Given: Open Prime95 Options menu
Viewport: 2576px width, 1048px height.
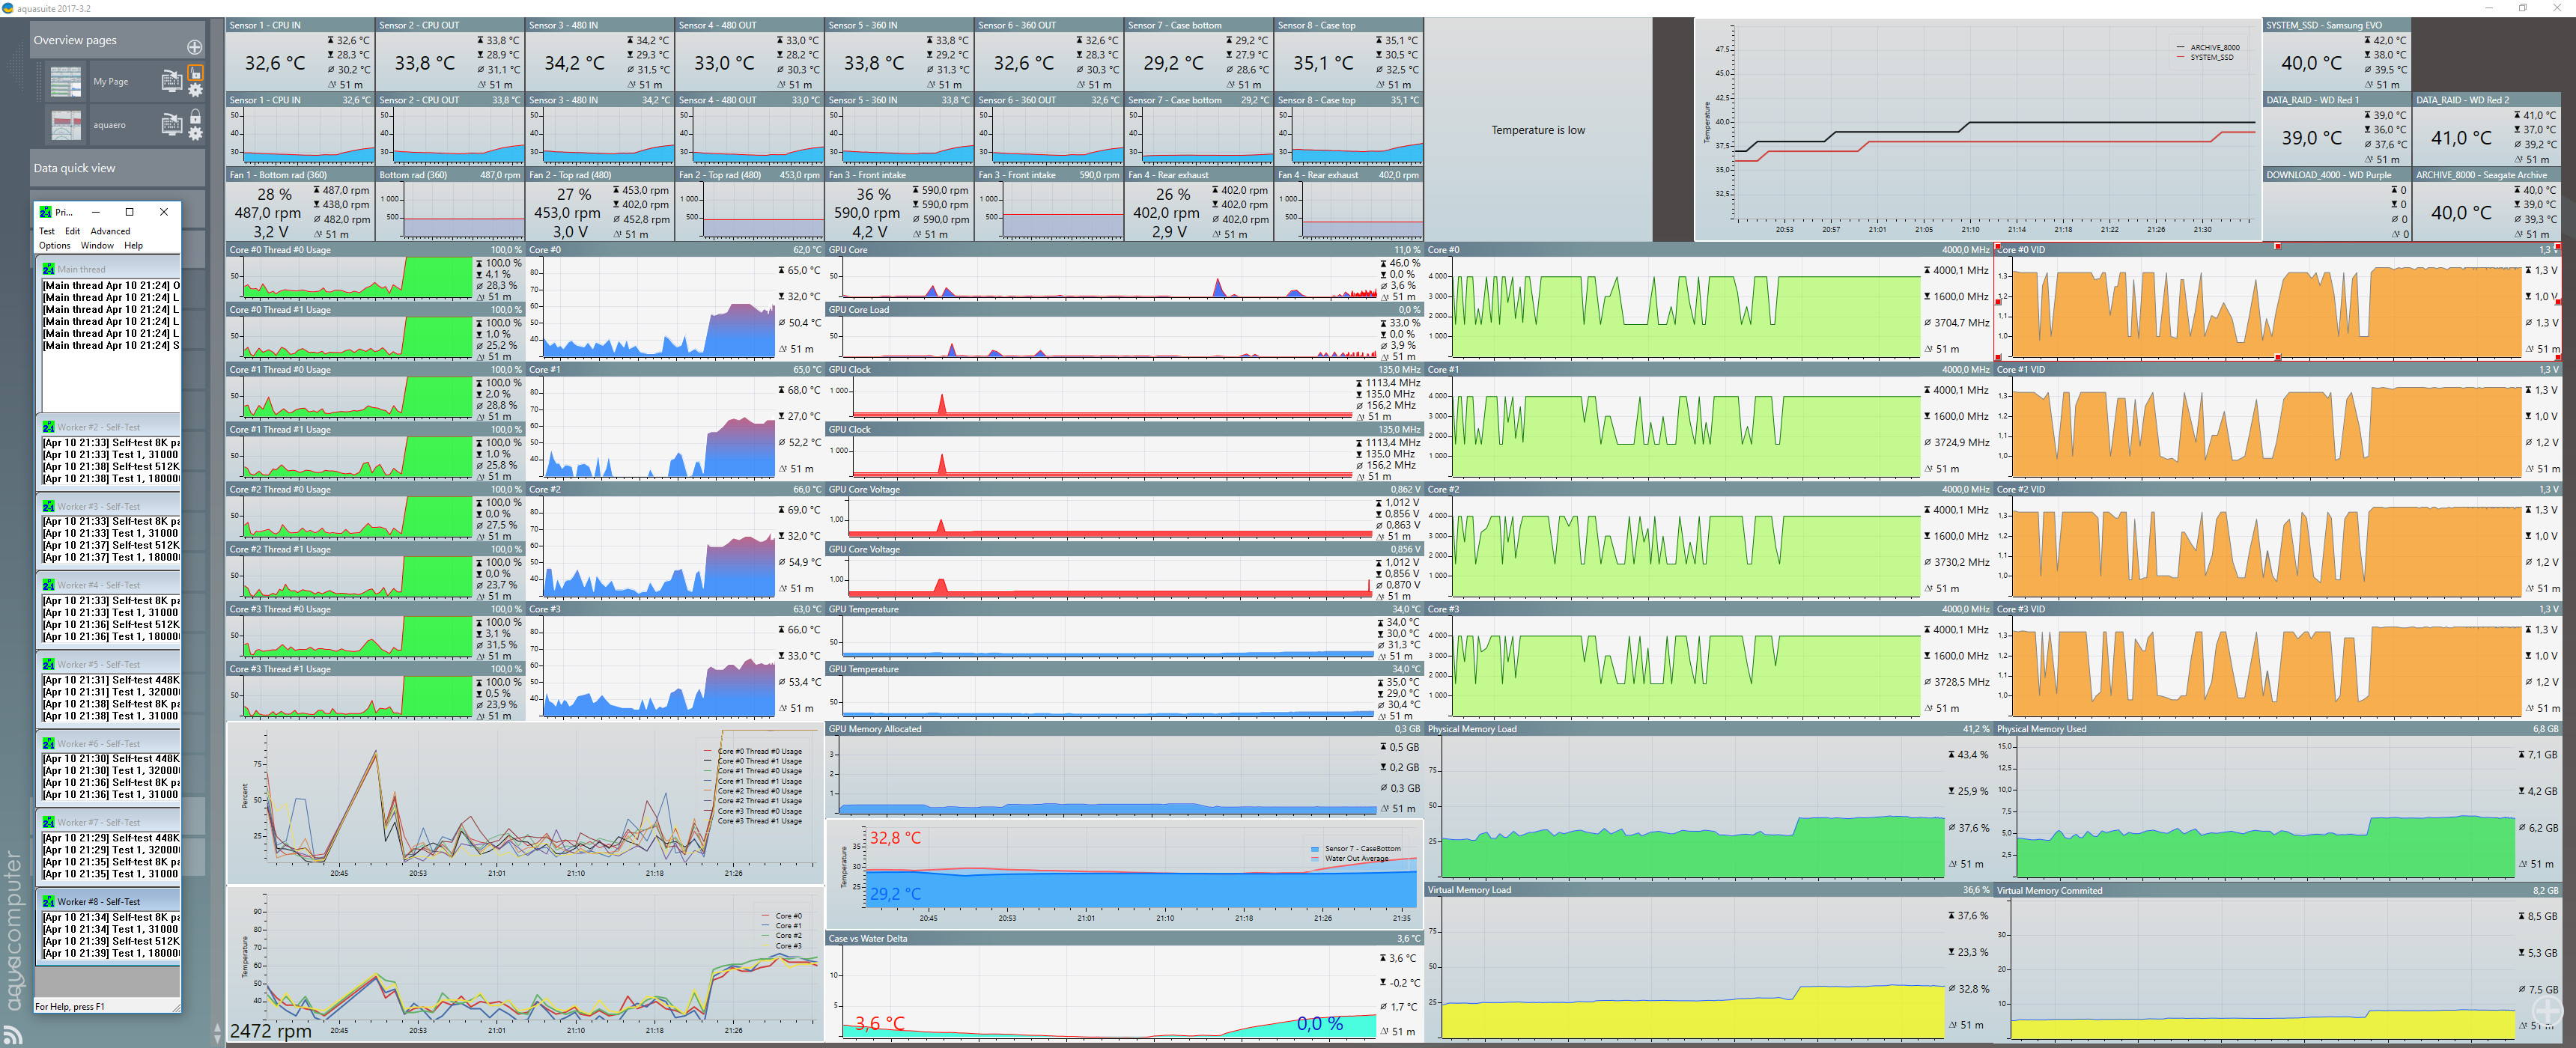Looking at the screenshot, I should 54,245.
